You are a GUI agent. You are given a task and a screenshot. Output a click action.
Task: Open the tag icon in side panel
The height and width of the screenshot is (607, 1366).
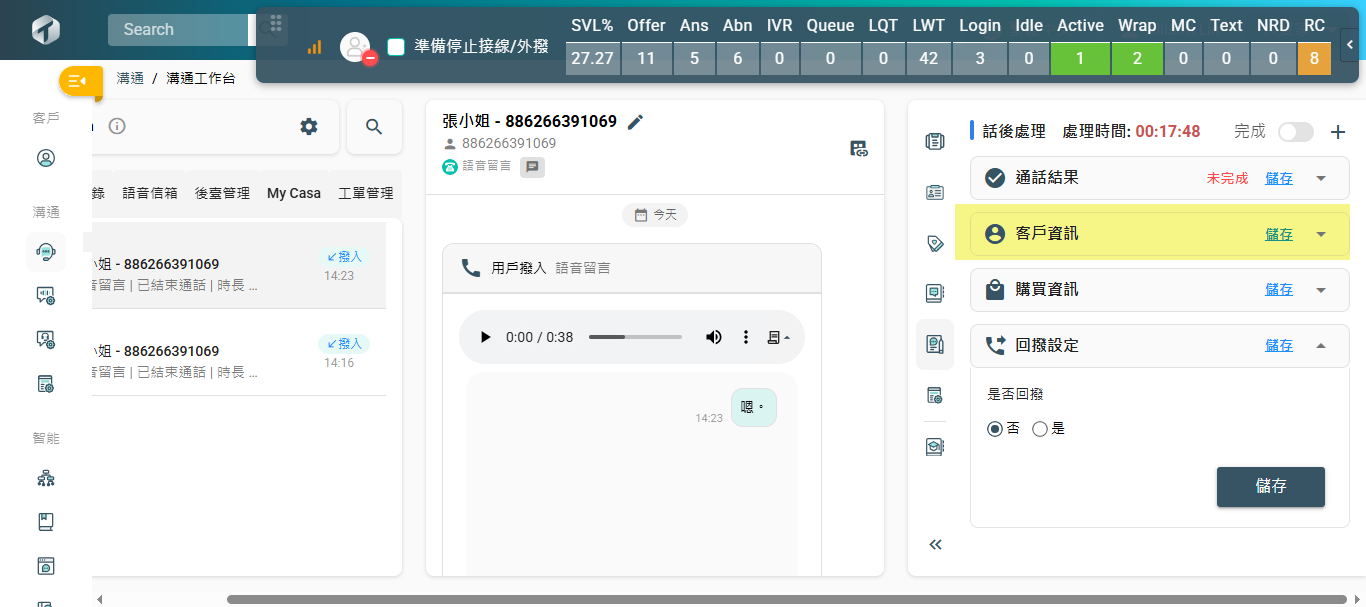(935, 243)
